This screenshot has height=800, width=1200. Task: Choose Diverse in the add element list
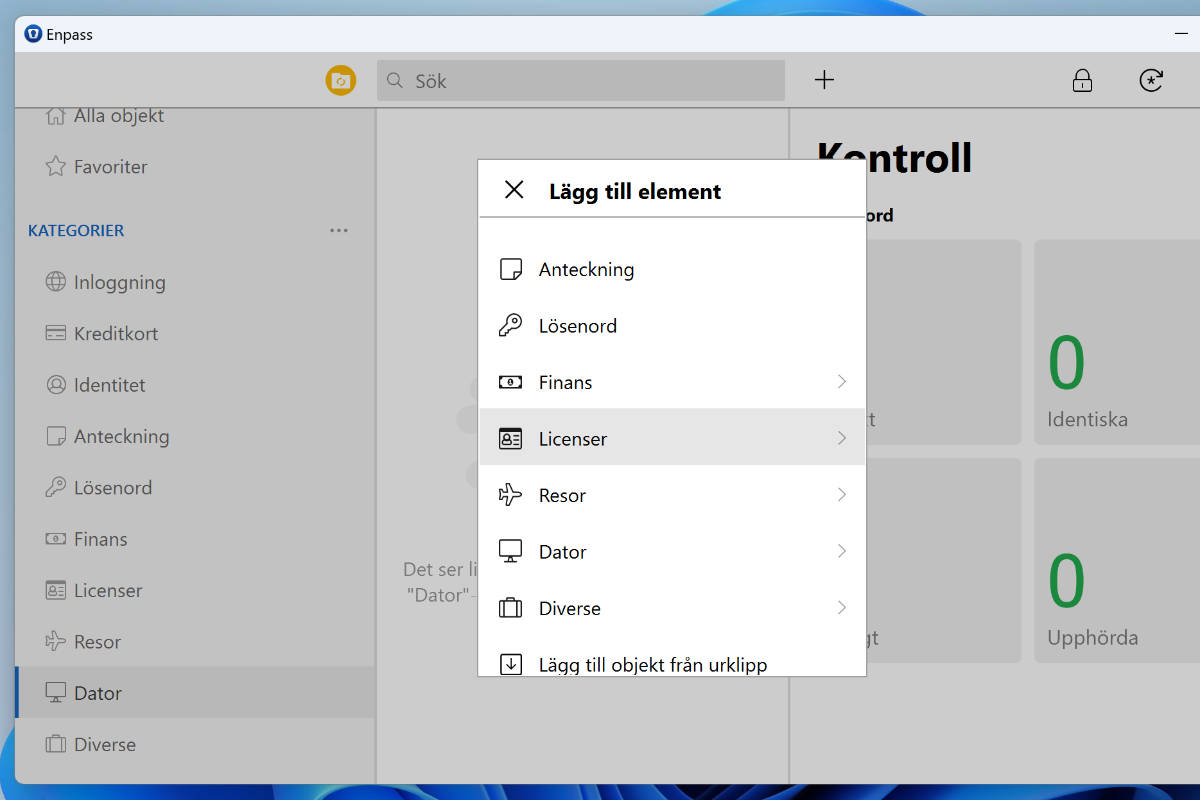click(x=672, y=608)
